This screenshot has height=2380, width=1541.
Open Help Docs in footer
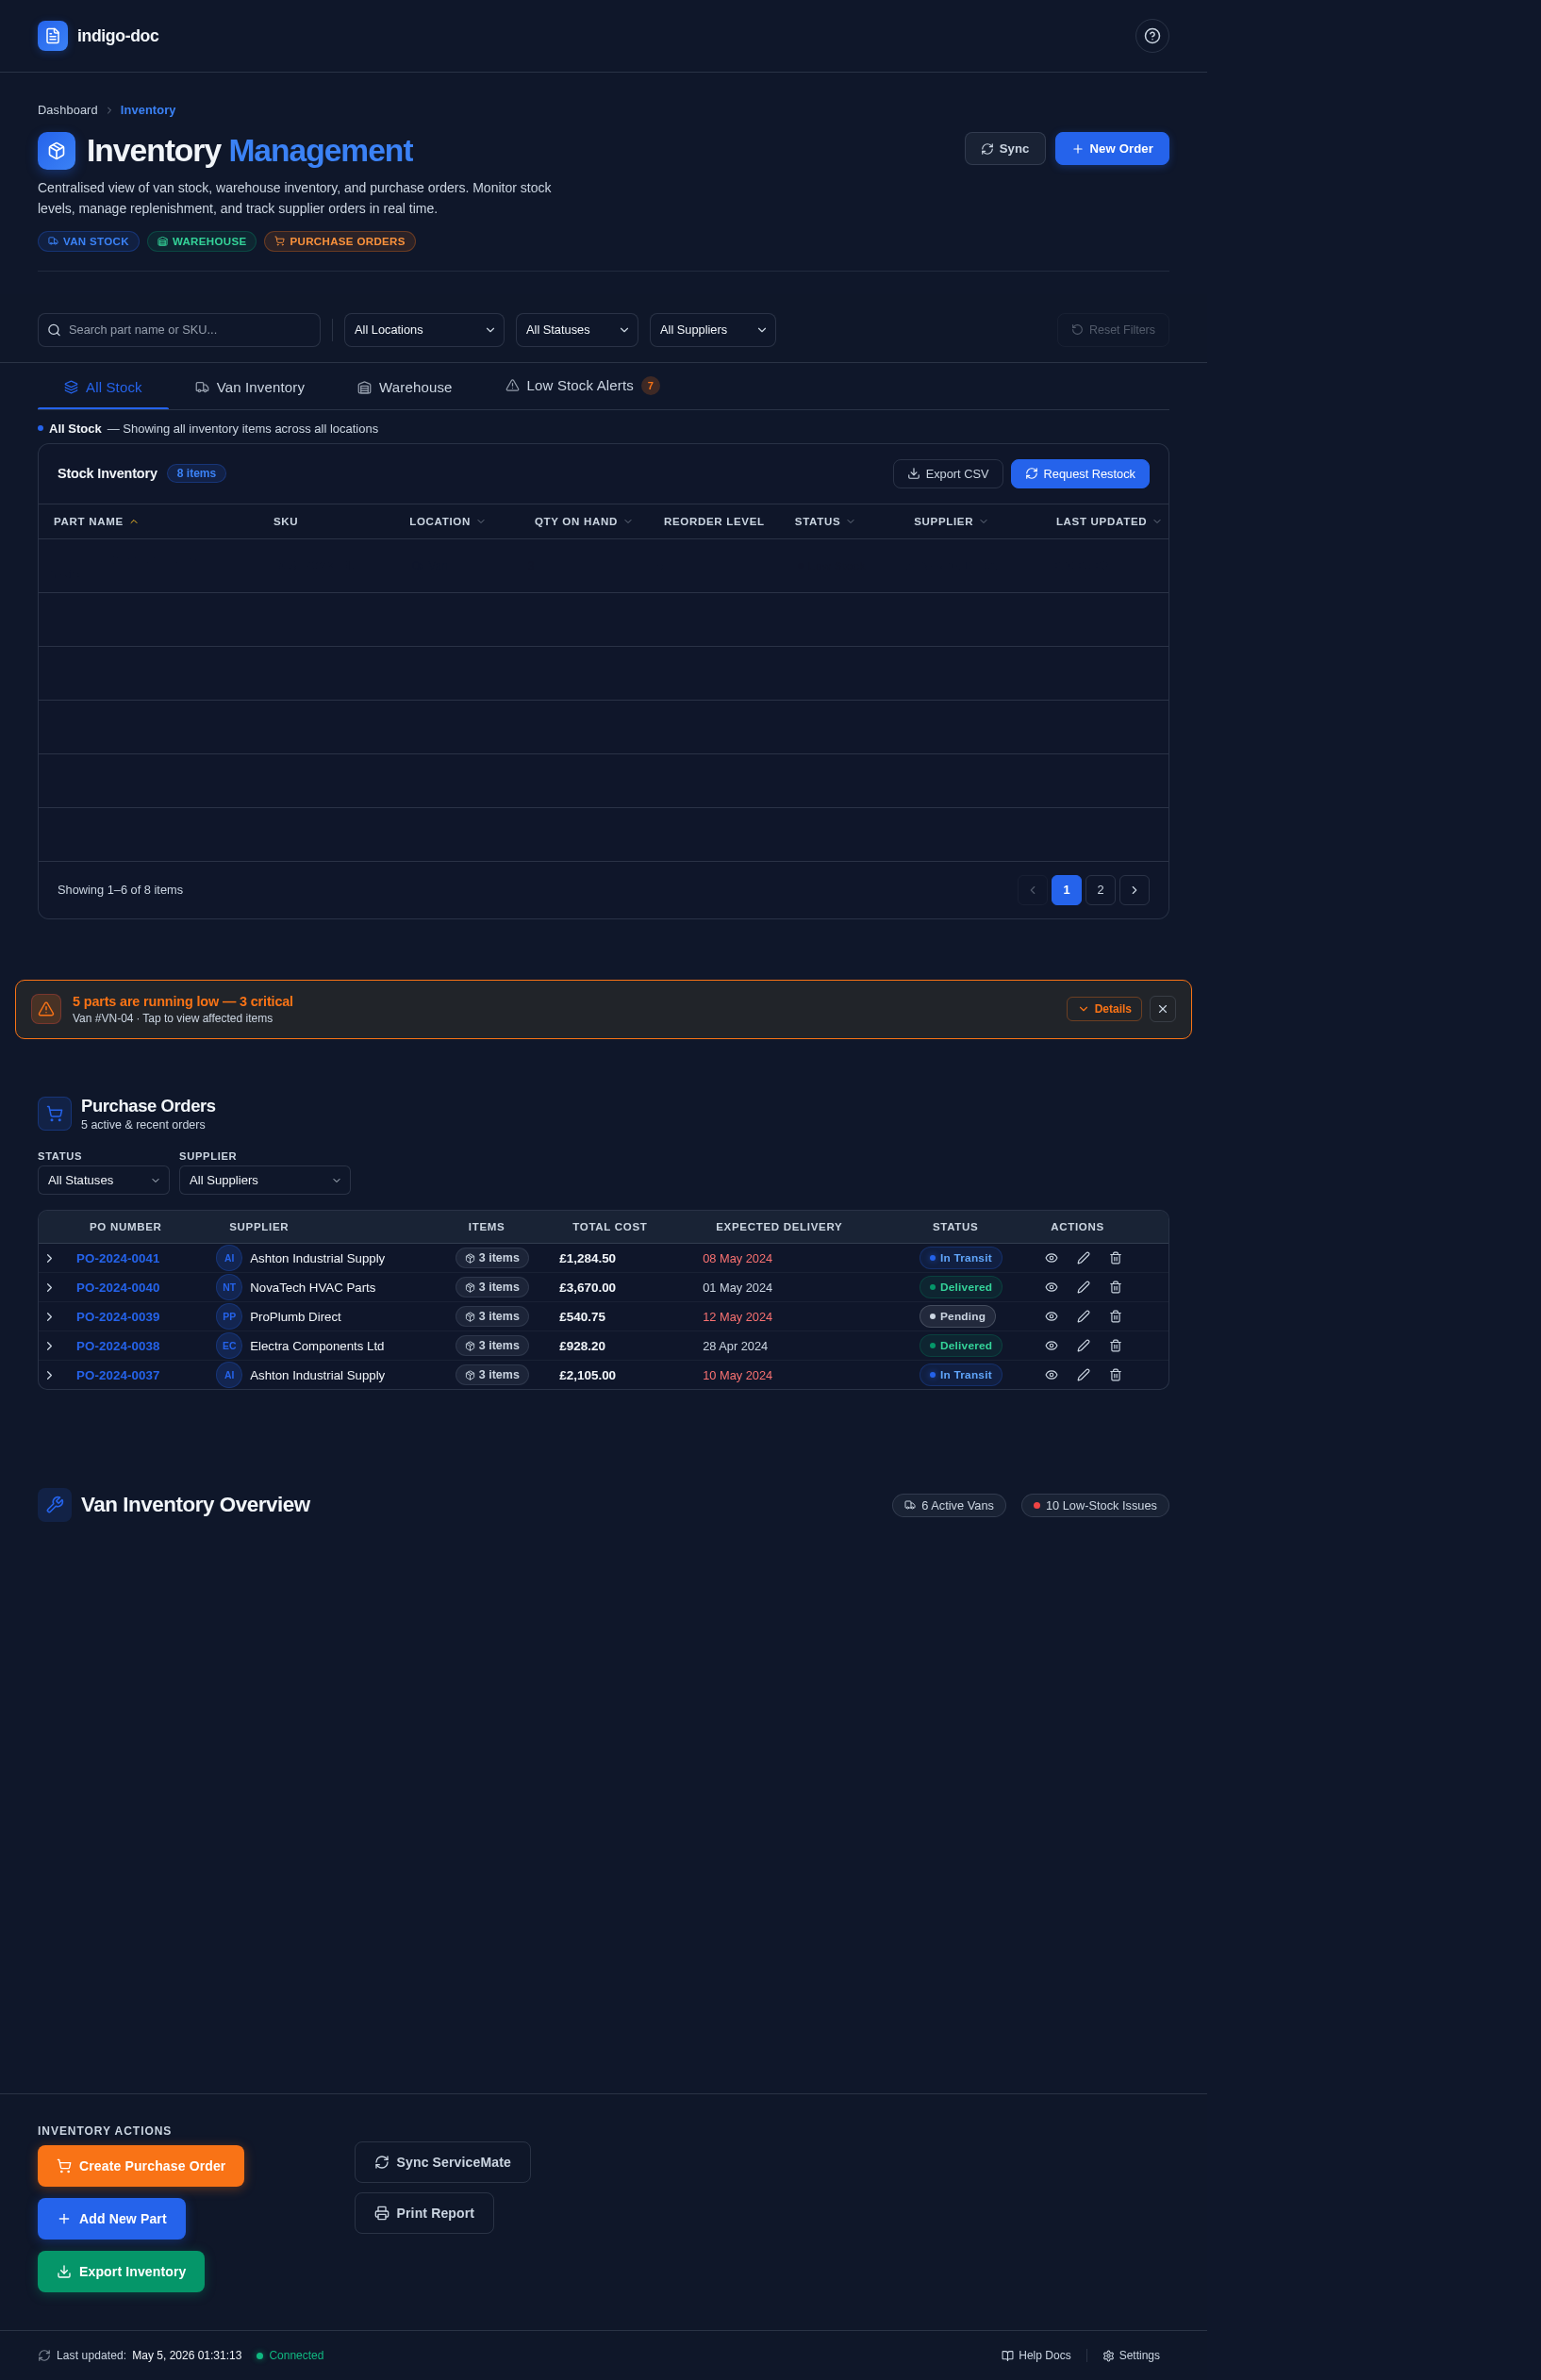(1036, 2356)
